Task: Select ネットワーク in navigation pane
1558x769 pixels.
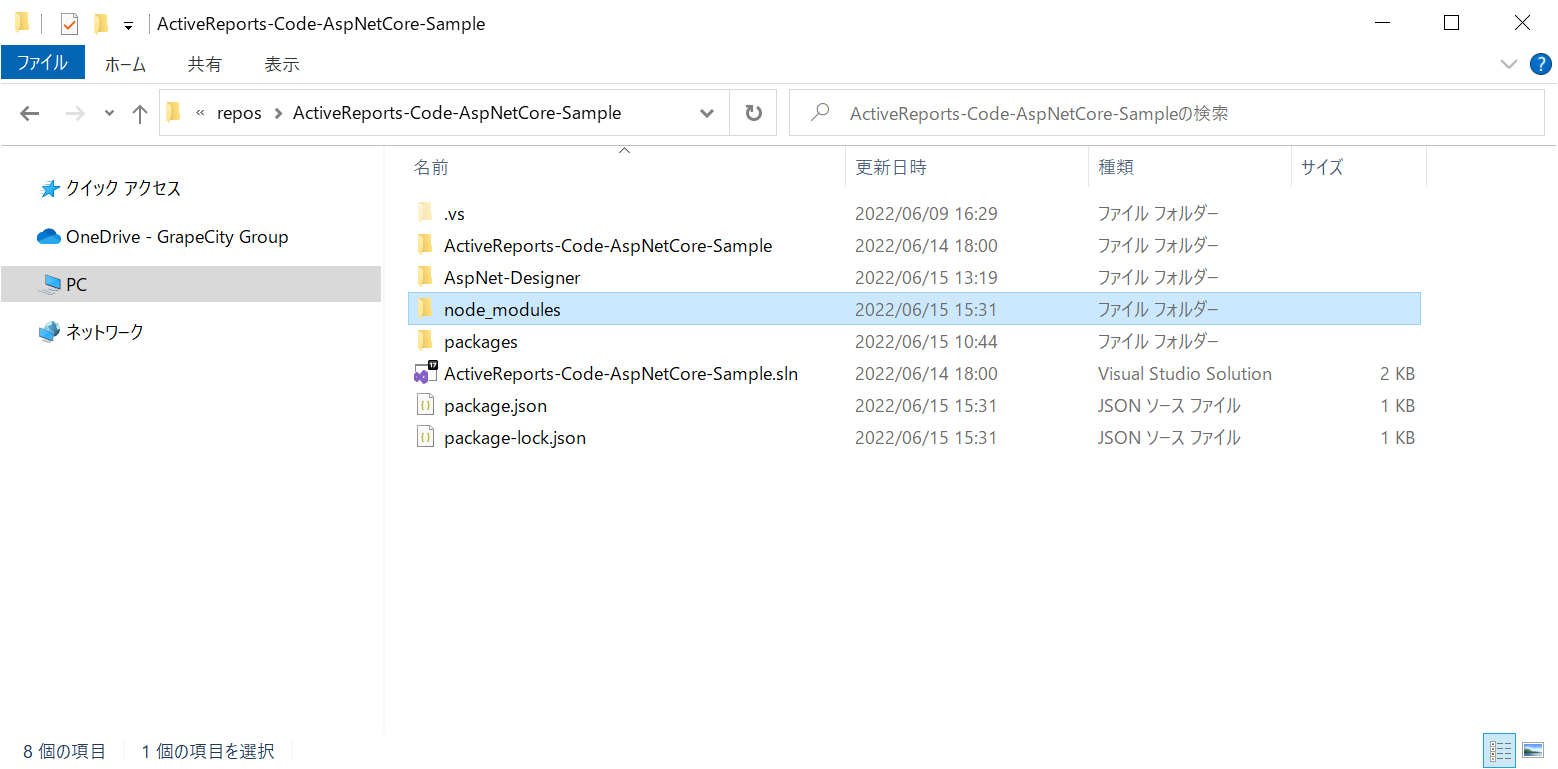Action: 105,331
